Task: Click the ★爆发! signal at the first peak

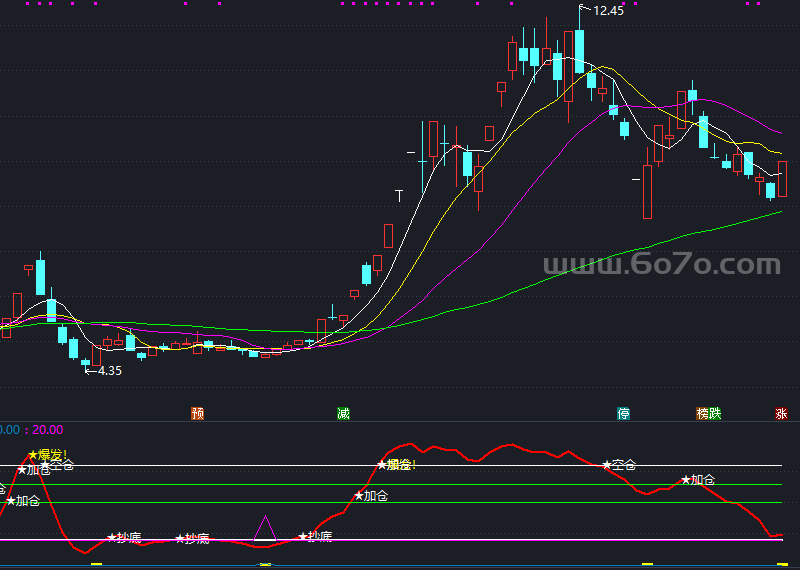Action: [x=47, y=454]
